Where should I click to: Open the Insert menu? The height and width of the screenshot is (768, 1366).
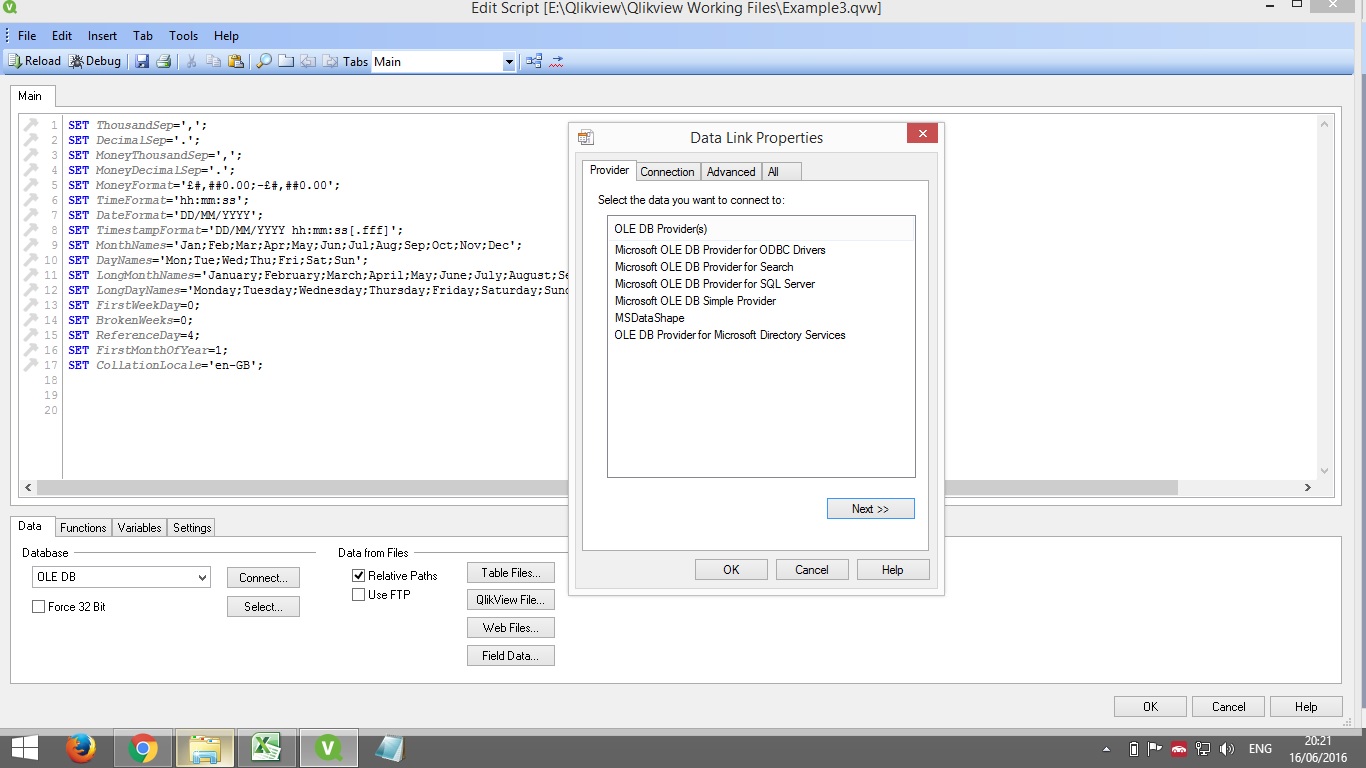(x=102, y=35)
